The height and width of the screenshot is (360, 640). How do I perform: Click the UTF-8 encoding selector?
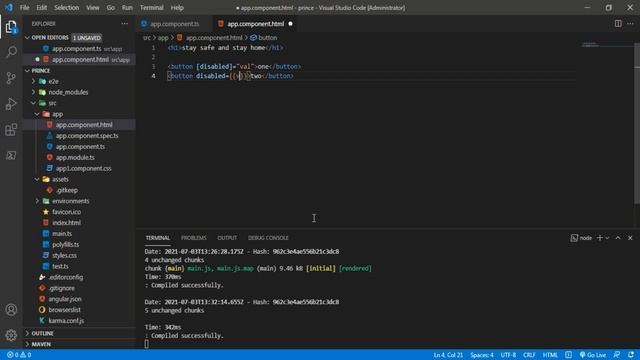pos(508,355)
